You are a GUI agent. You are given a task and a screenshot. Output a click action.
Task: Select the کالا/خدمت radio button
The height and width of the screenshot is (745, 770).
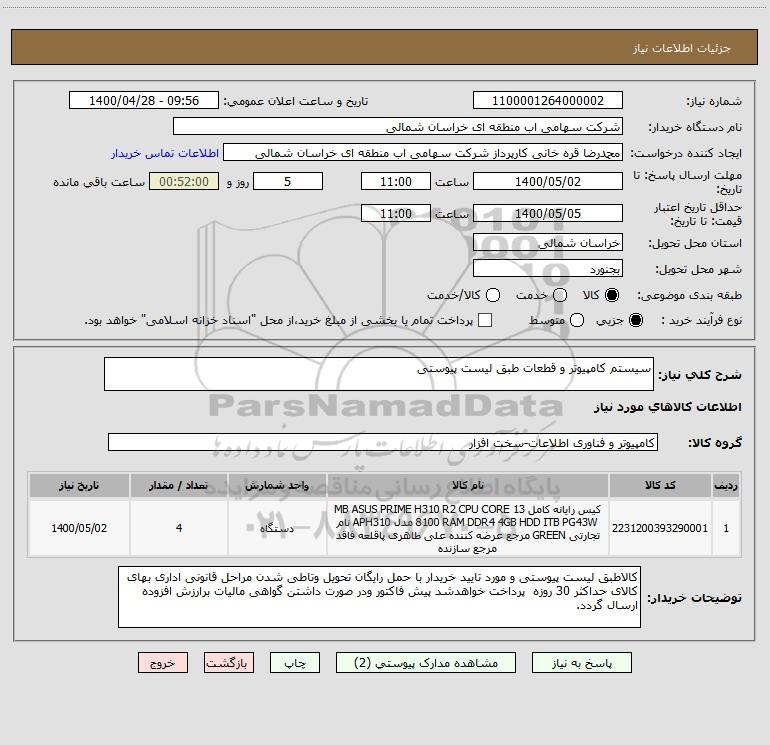tap(493, 295)
